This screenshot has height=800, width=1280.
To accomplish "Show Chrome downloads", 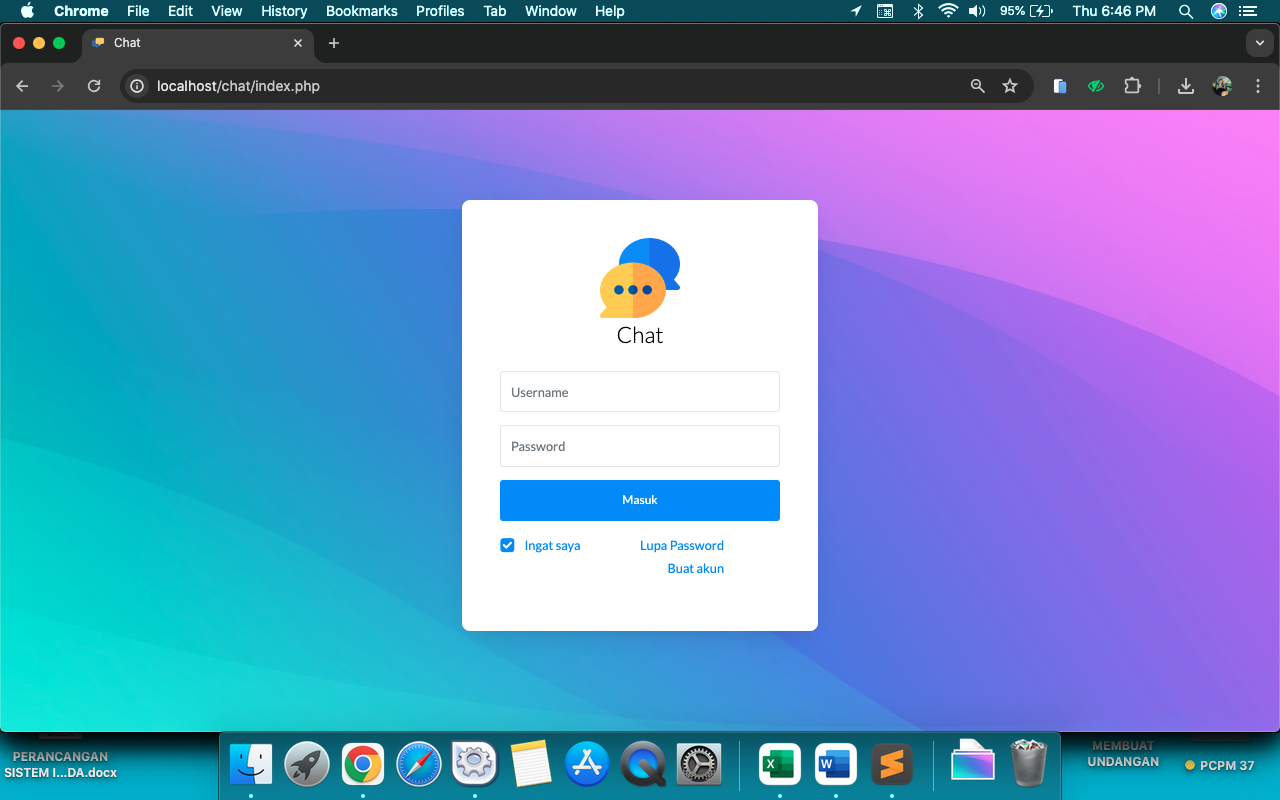I will tap(1186, 86).
